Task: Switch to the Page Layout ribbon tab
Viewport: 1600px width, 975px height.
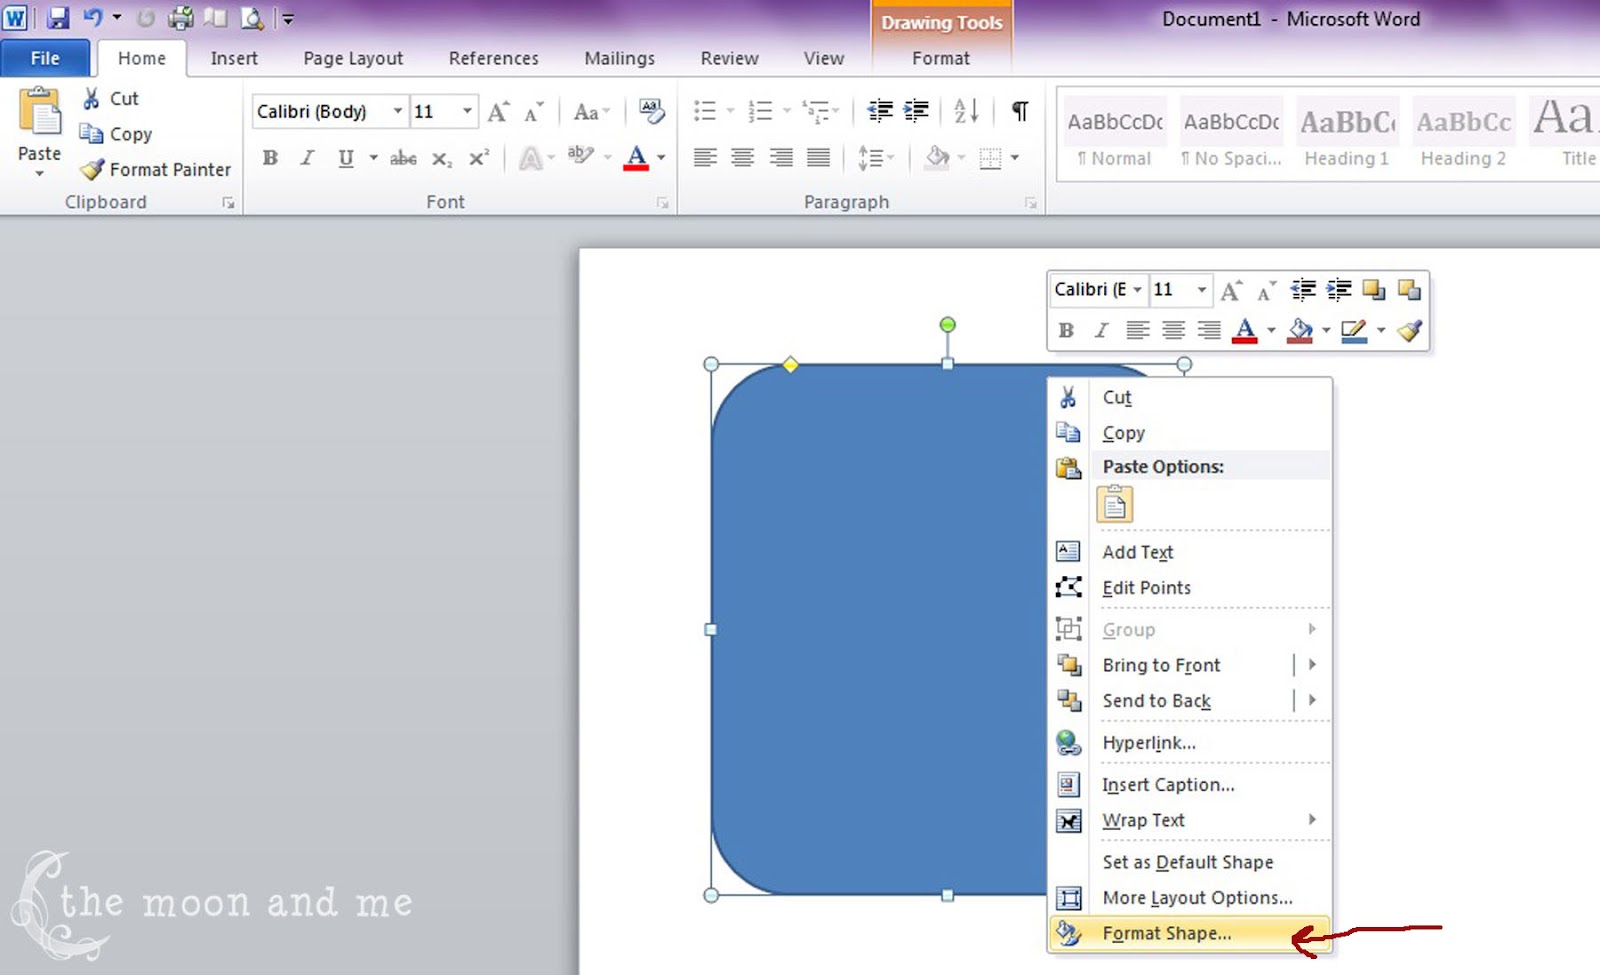Action: pyautogui.click(x=352, y=58)
